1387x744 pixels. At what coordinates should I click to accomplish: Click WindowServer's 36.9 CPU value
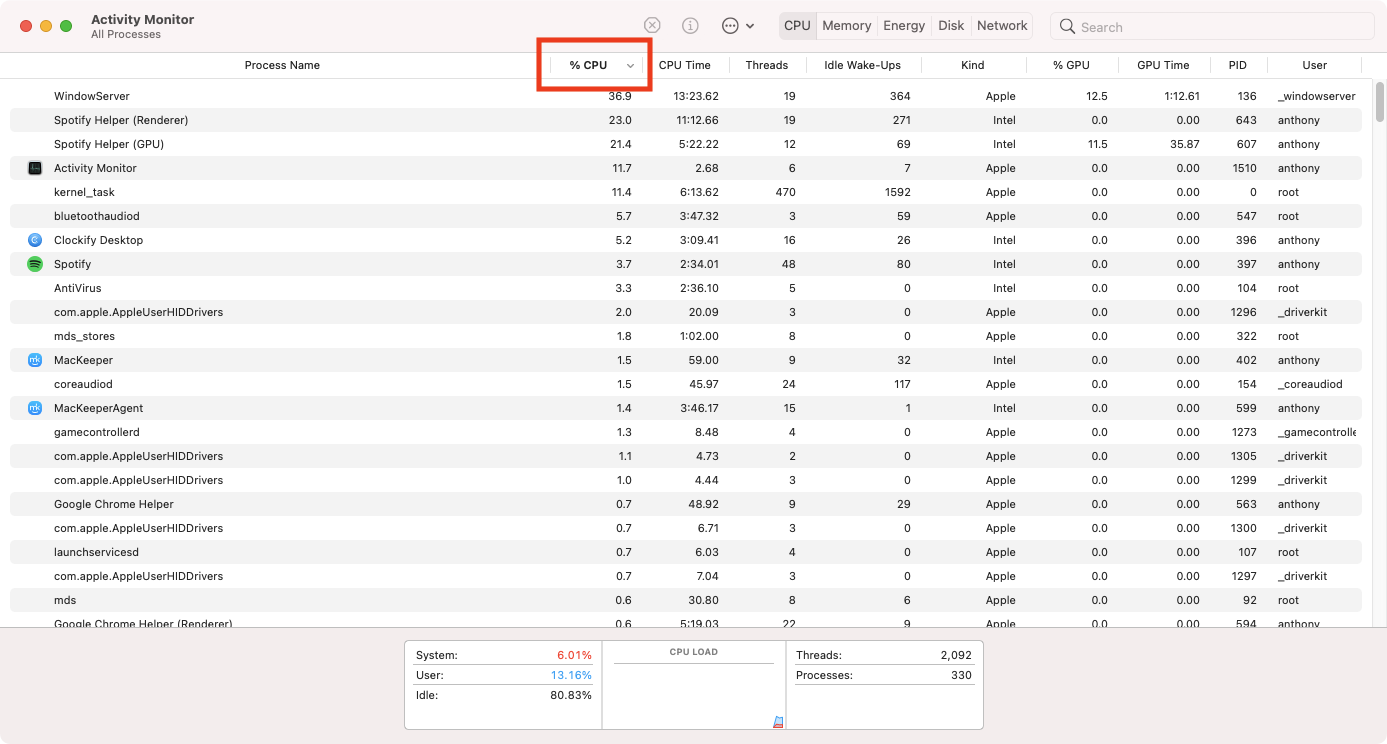coord(620,96)
